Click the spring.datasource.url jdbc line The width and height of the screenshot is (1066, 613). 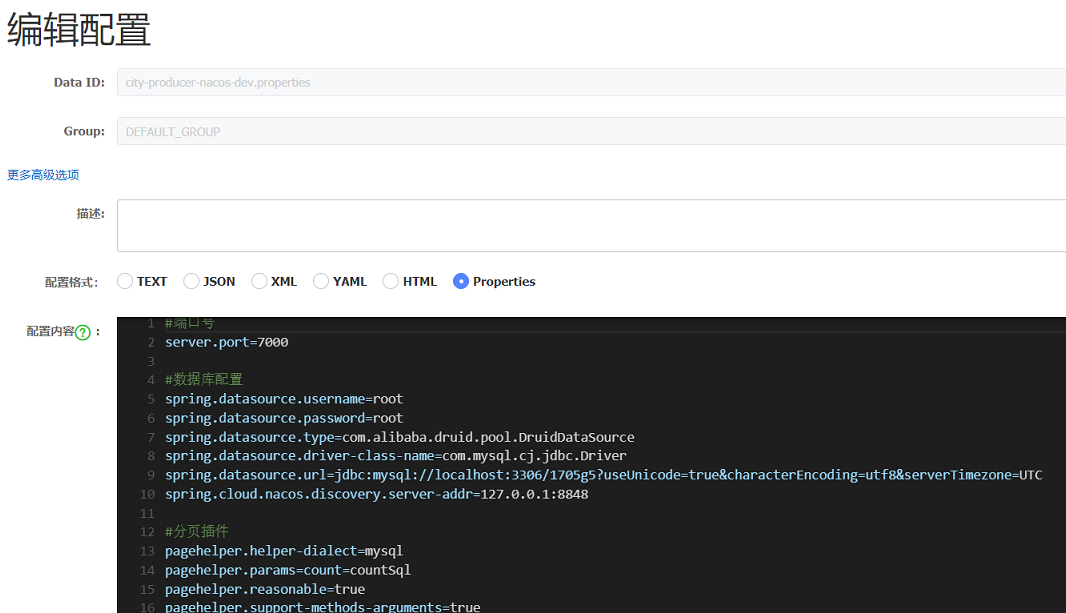(x=603, y=475)
